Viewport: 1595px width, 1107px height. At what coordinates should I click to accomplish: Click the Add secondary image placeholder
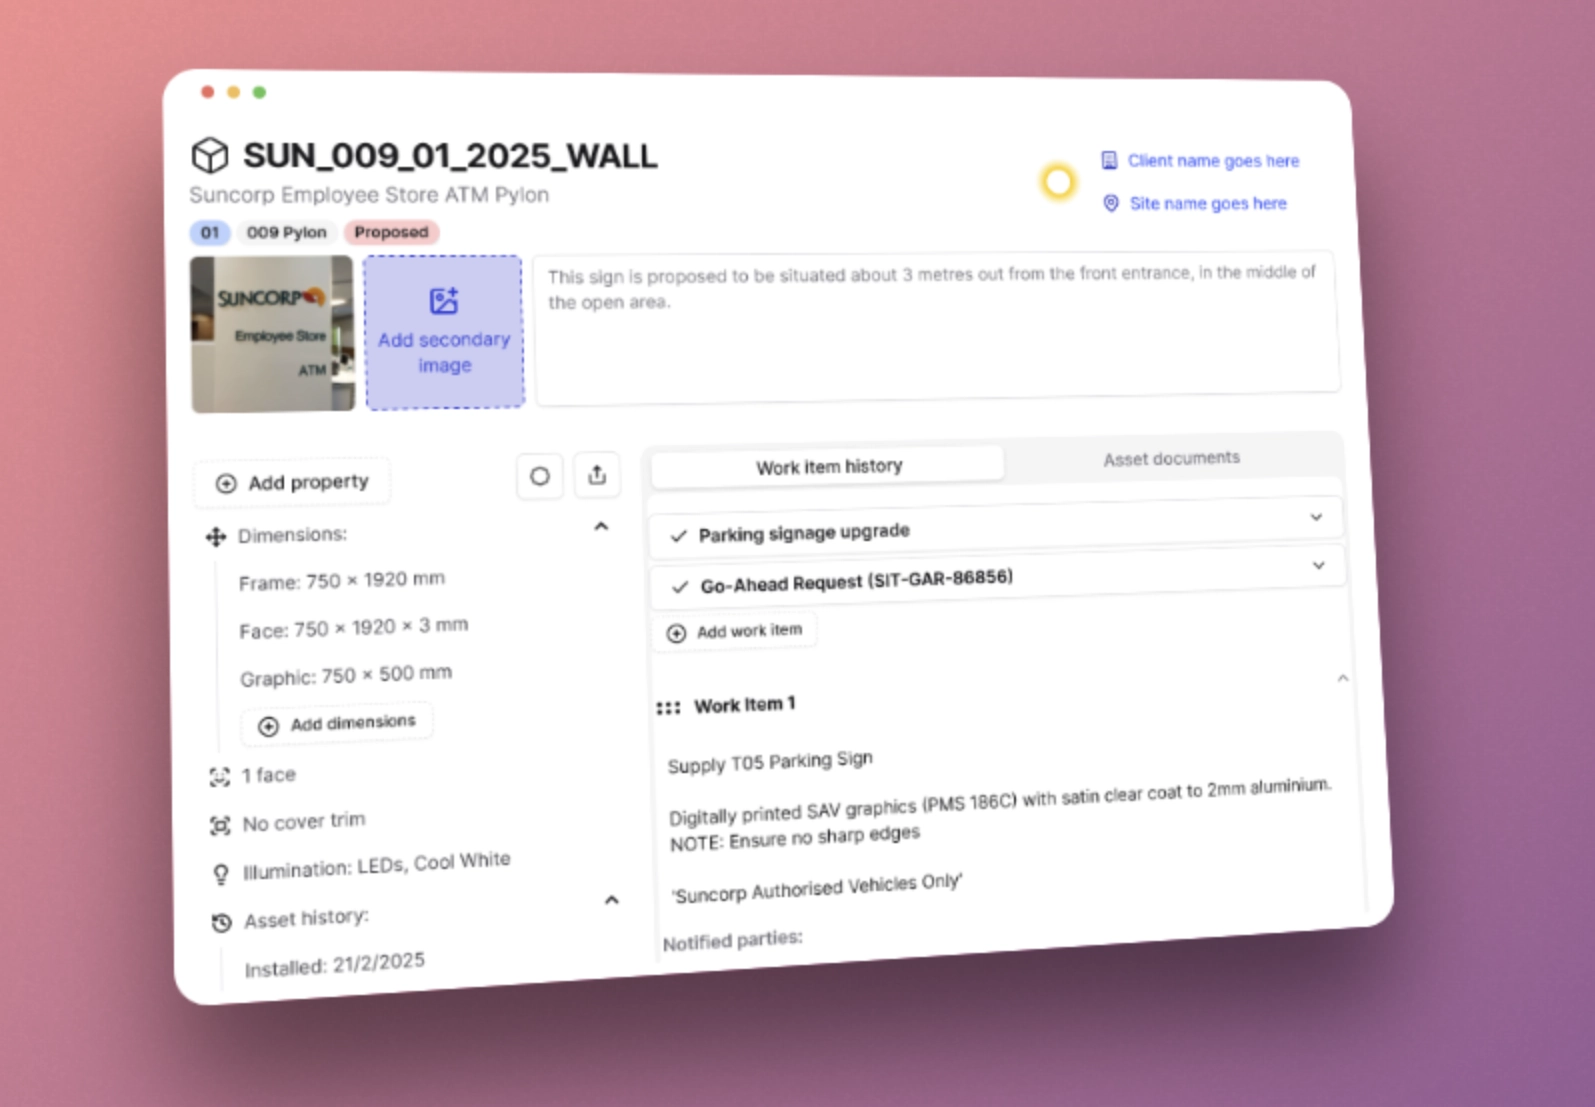[x=444, y=332]
